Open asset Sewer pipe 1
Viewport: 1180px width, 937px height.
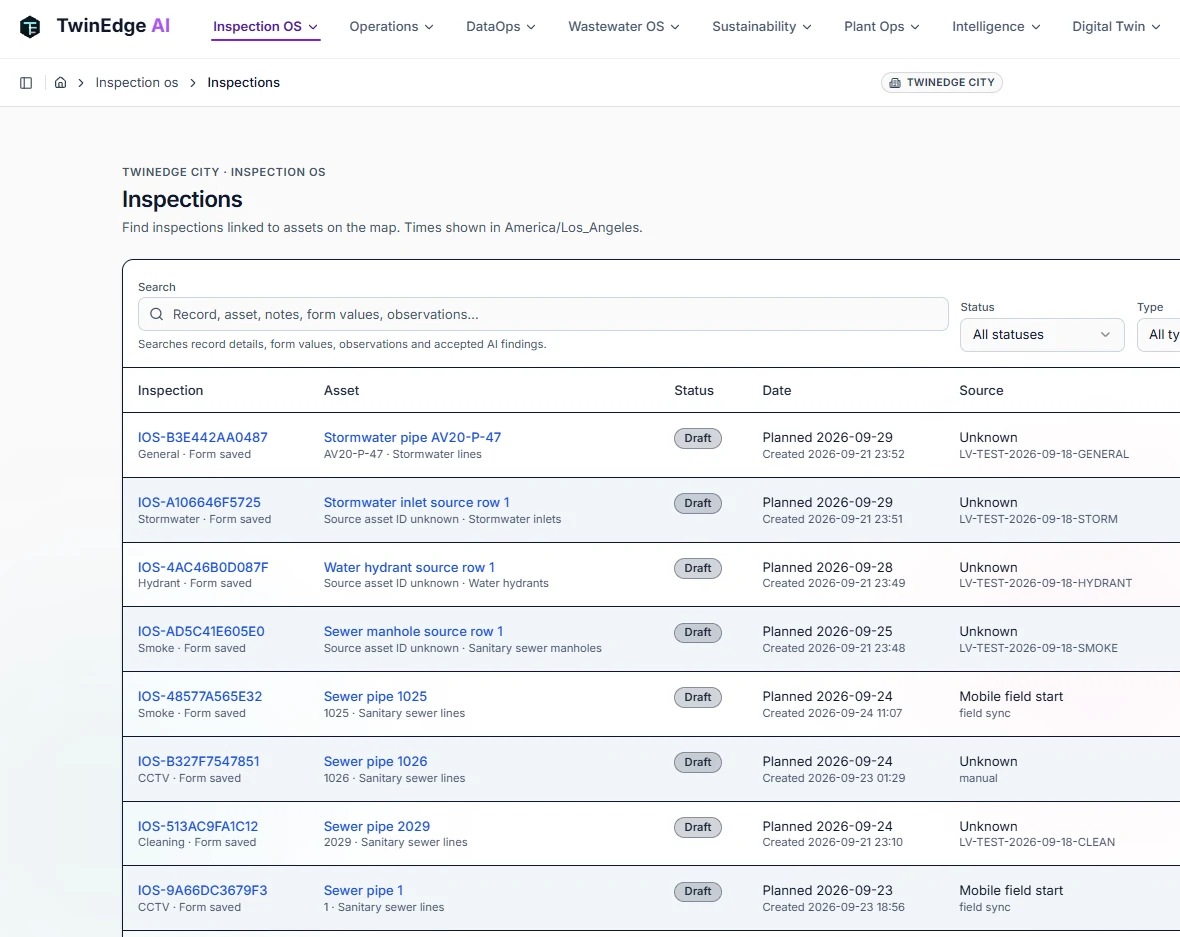tap(363, 890)
